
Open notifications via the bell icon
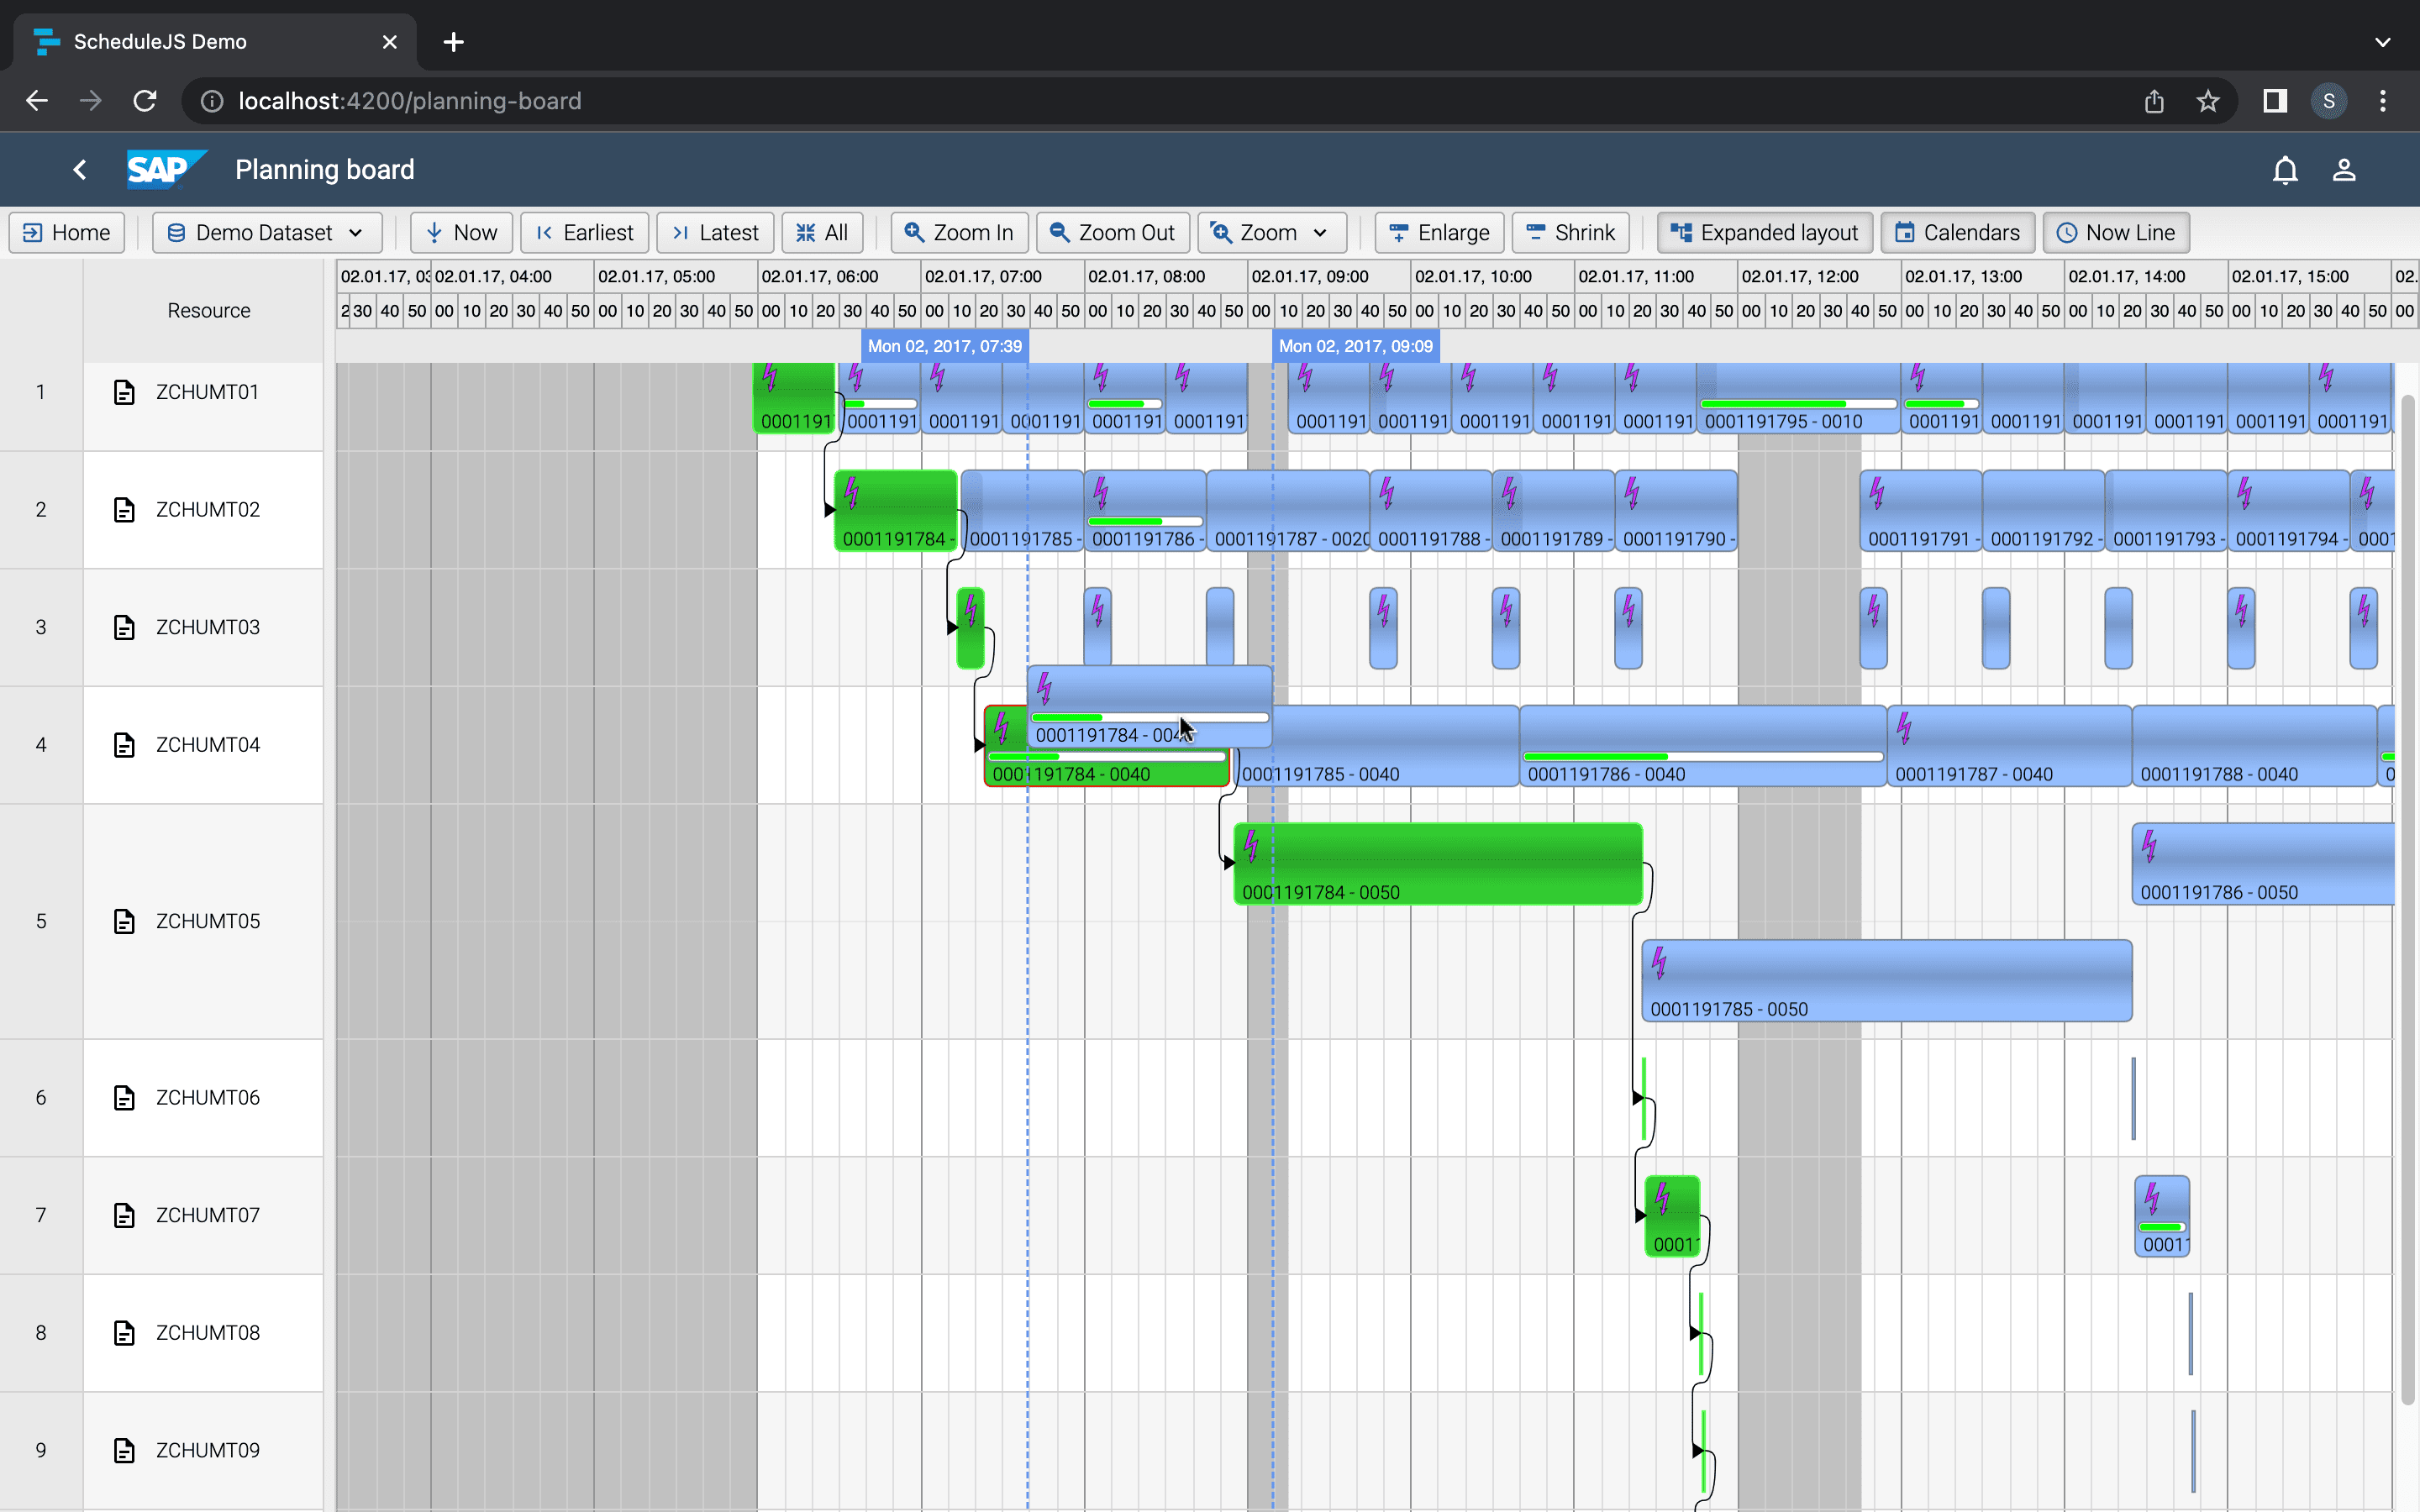[2286, 169]
